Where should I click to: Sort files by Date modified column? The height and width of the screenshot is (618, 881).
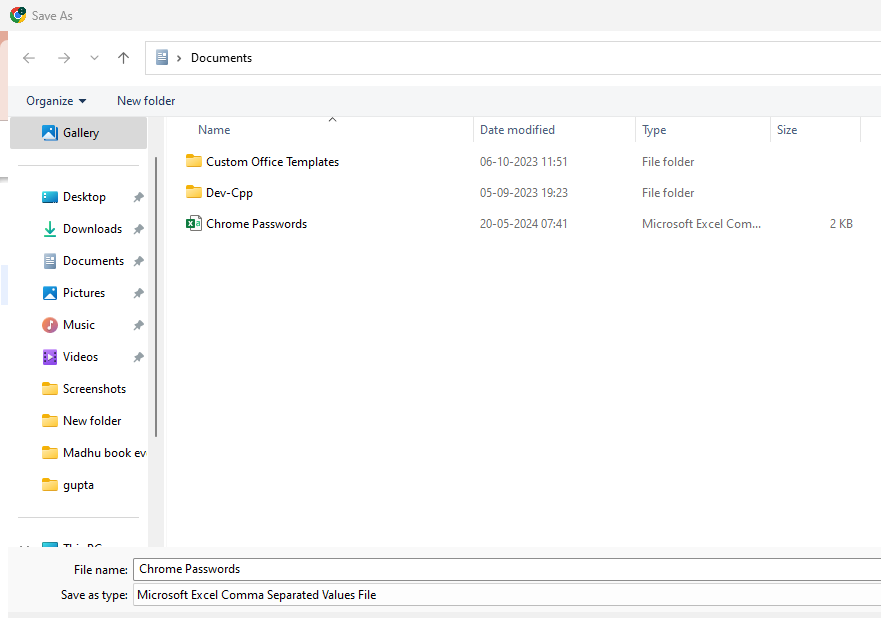coord(517,129)
